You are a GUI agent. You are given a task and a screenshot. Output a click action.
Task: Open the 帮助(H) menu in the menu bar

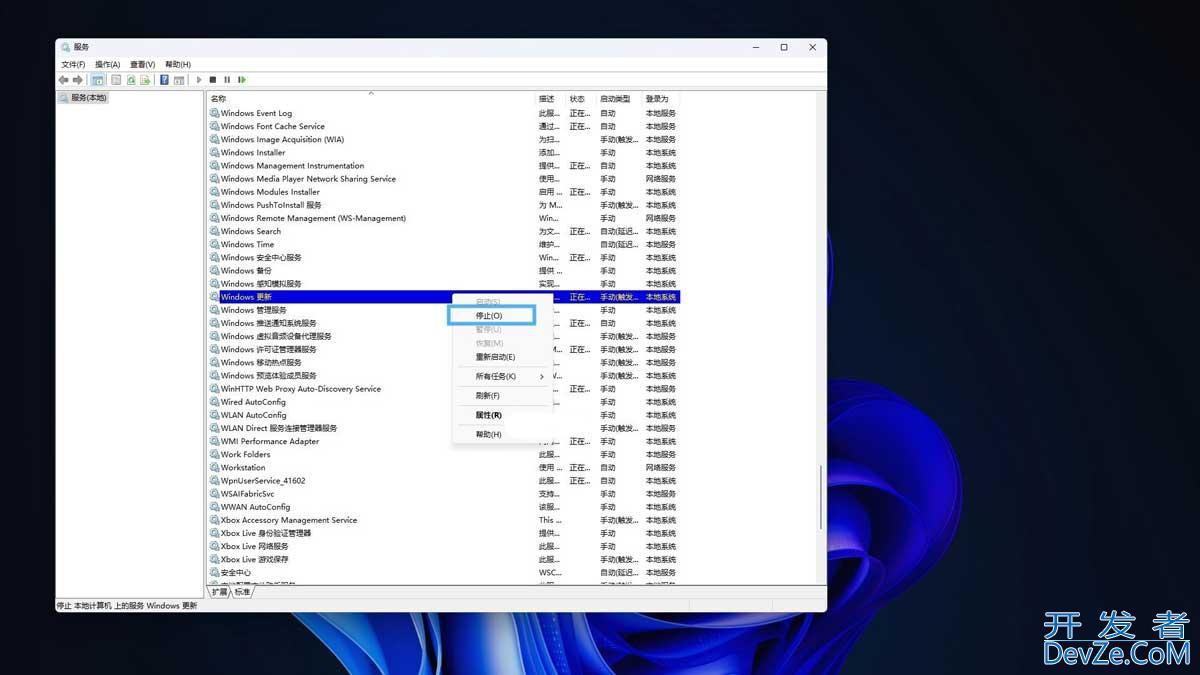coord(177,64)
